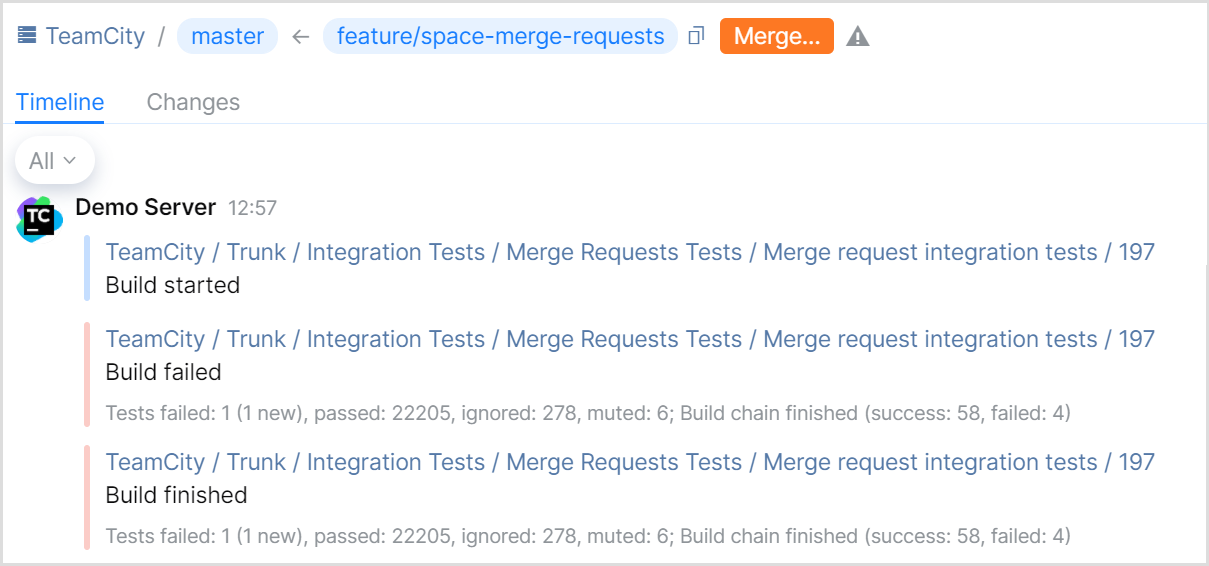
Task: Open the feature/space-merge-requests branch chip
Action: point(500,37)
